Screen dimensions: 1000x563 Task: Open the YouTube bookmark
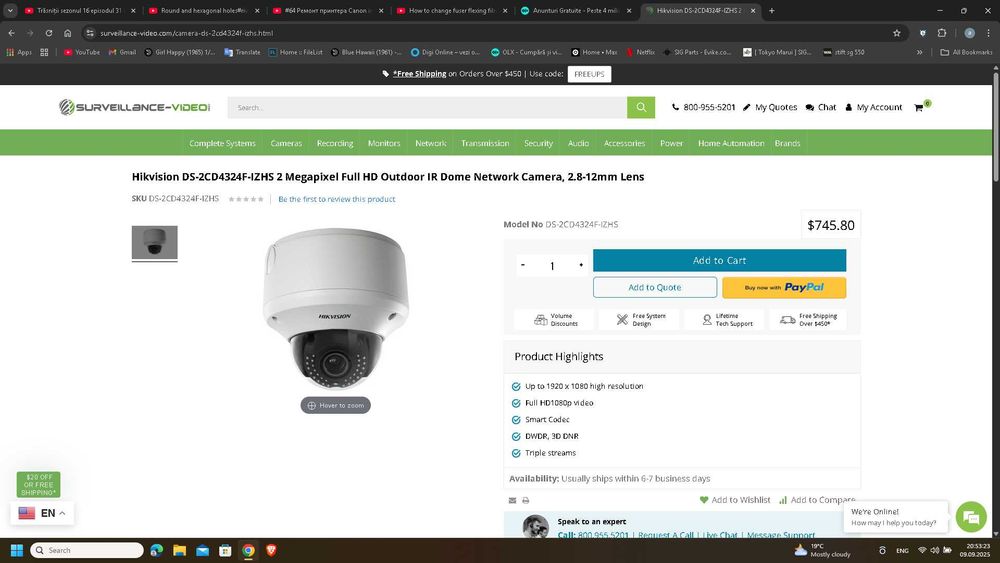point(82,52)
